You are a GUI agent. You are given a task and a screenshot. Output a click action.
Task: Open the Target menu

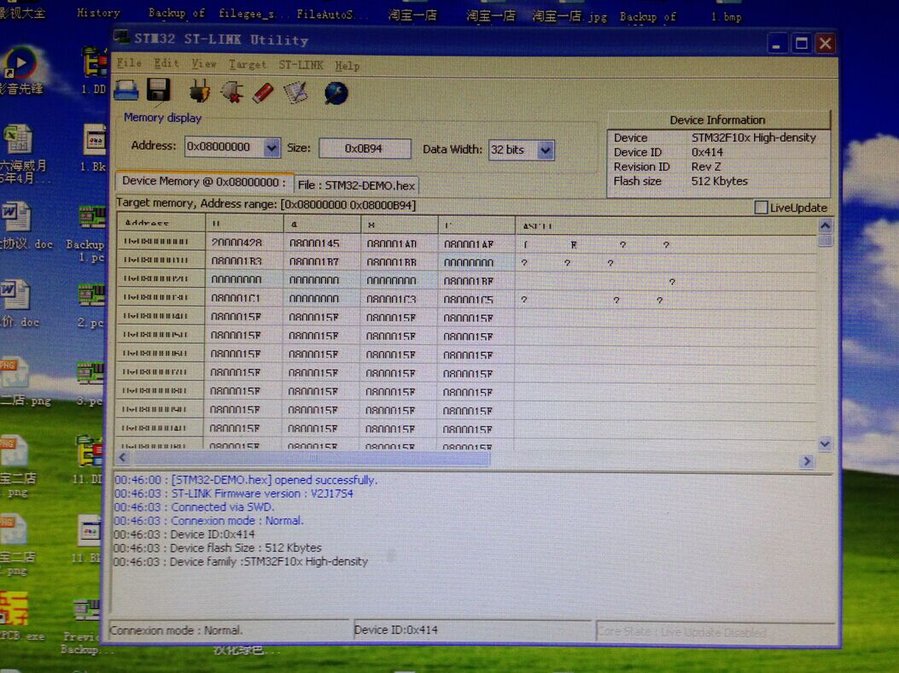click(x=247, y=65)
